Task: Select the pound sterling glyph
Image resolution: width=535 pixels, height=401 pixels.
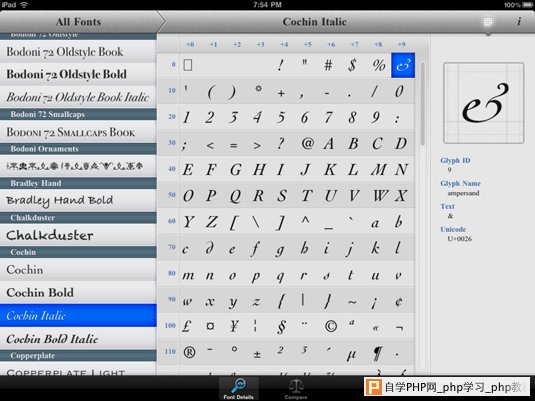Action: click(x=186, y=326)
